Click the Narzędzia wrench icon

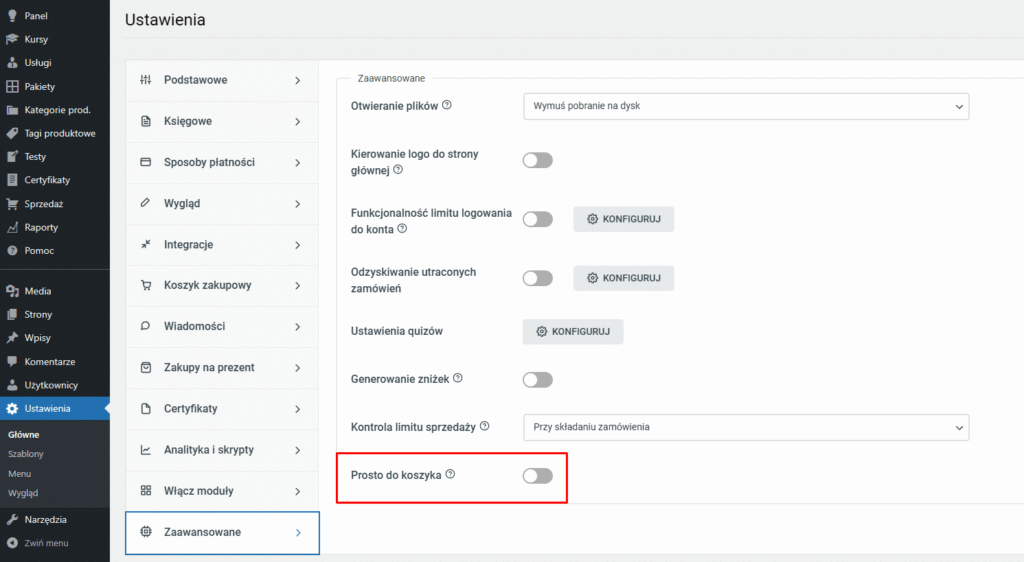coord(12,520)
